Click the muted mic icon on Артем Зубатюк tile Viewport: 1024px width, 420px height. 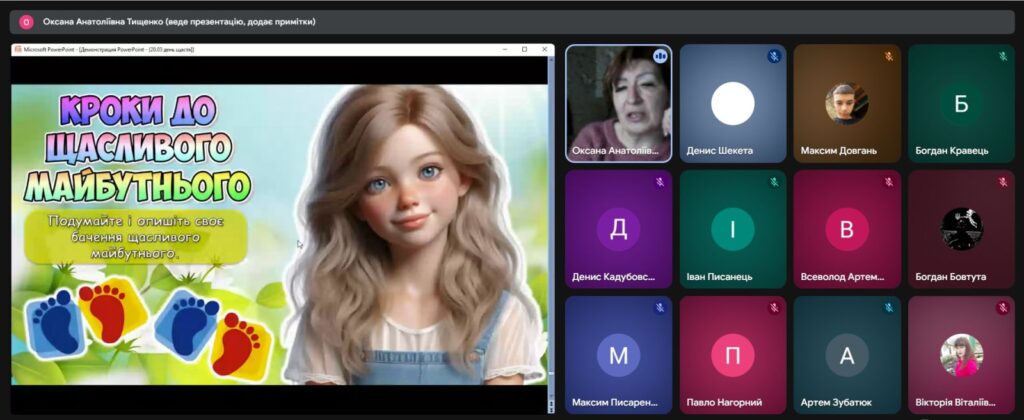point(887,308)
